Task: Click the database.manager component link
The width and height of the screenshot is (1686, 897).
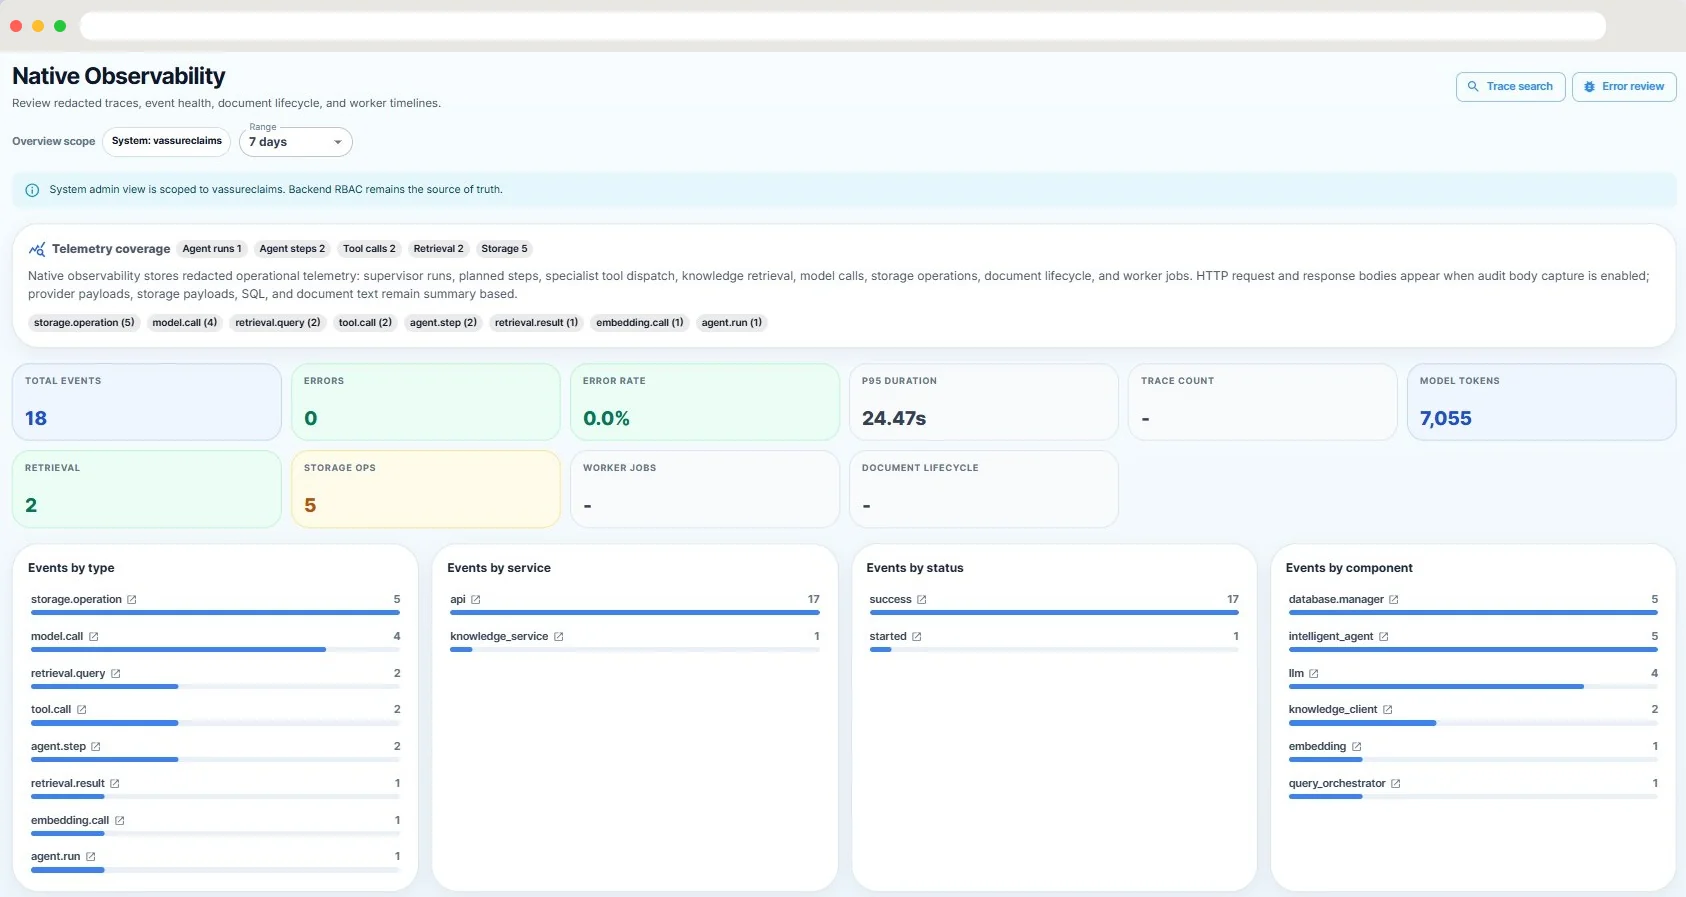Action: click(x=1336, y=600)
